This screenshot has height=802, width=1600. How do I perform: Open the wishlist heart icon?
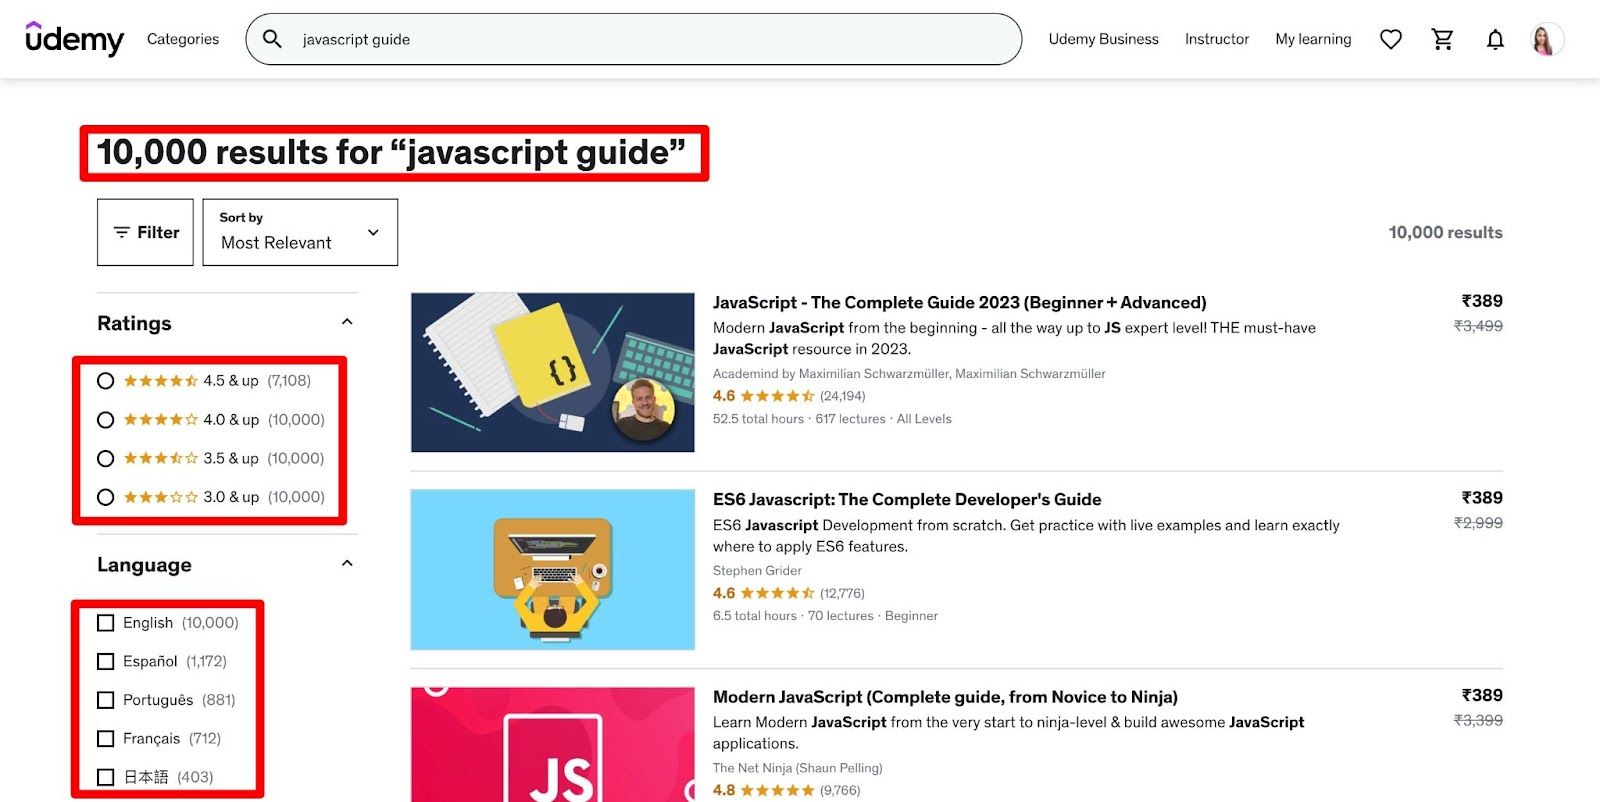coord(1391,39)
